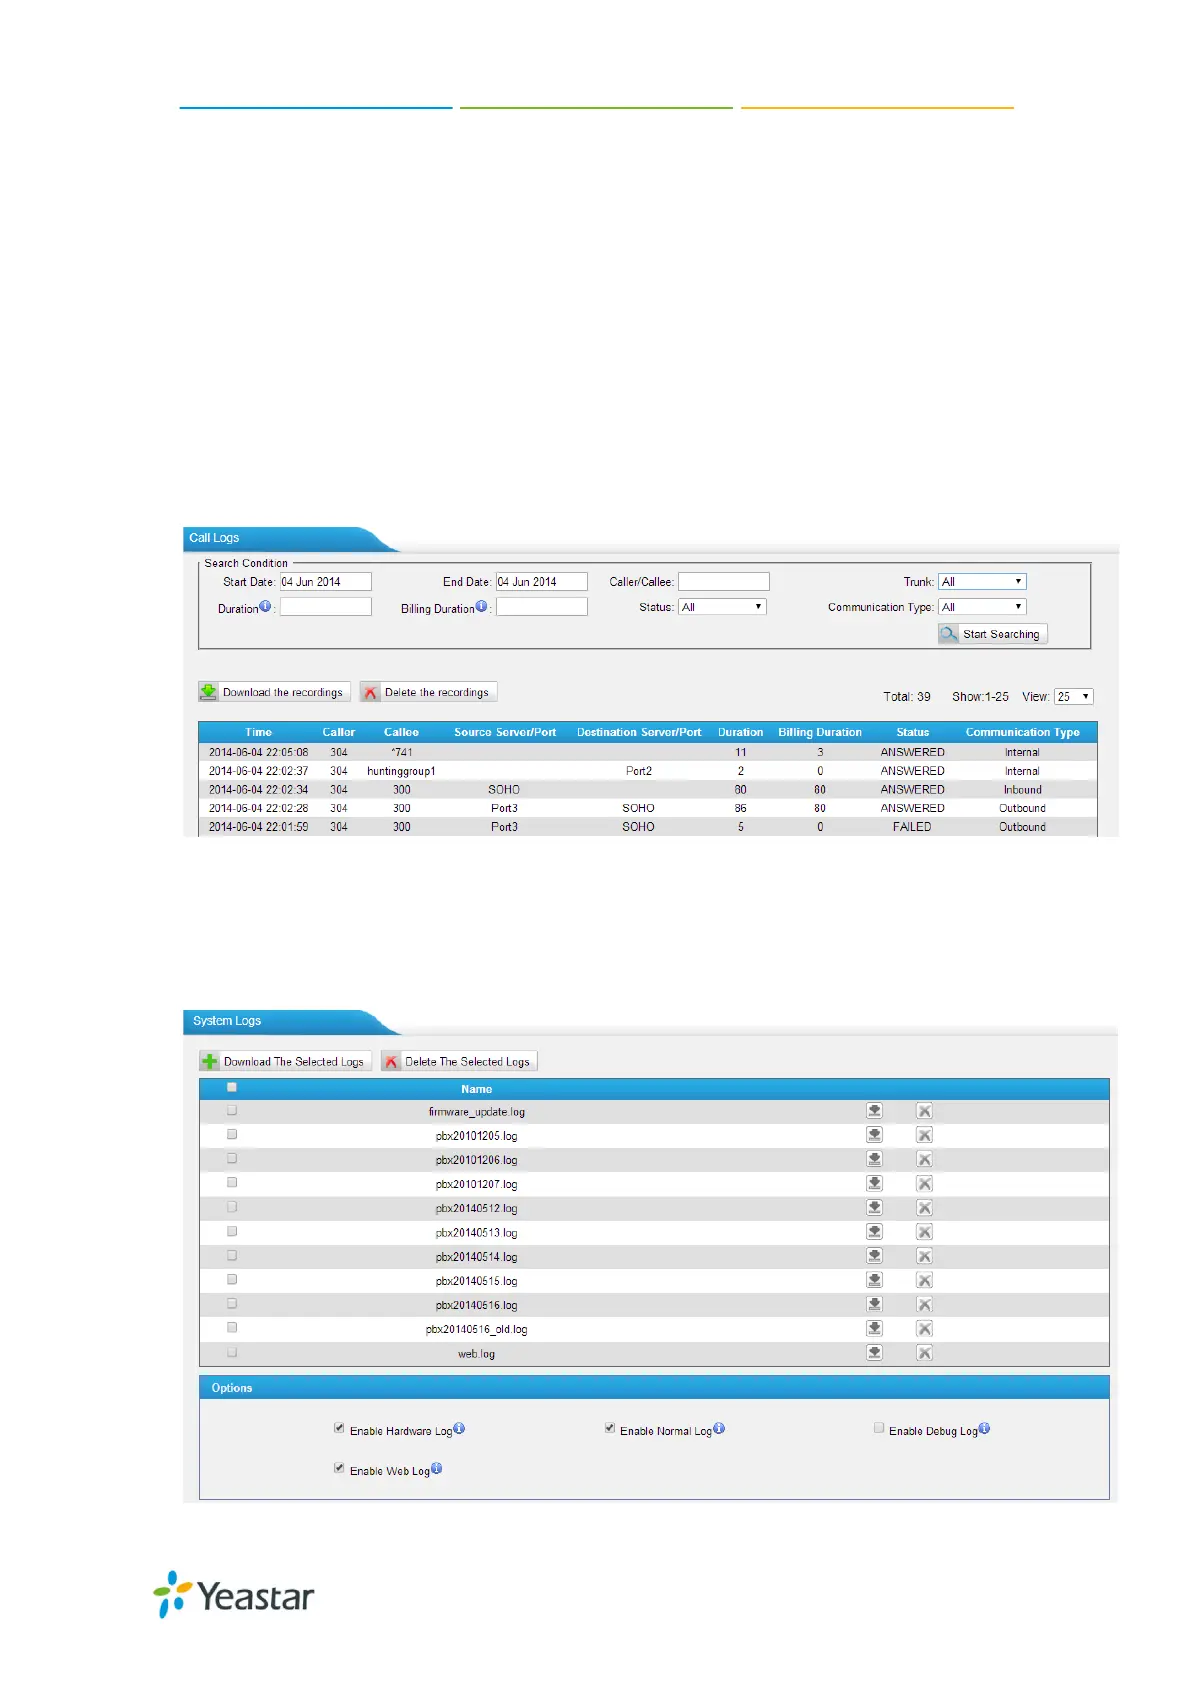Download web.log via its row icon
The image size is (1190, 1684).
pos(874,1353)
